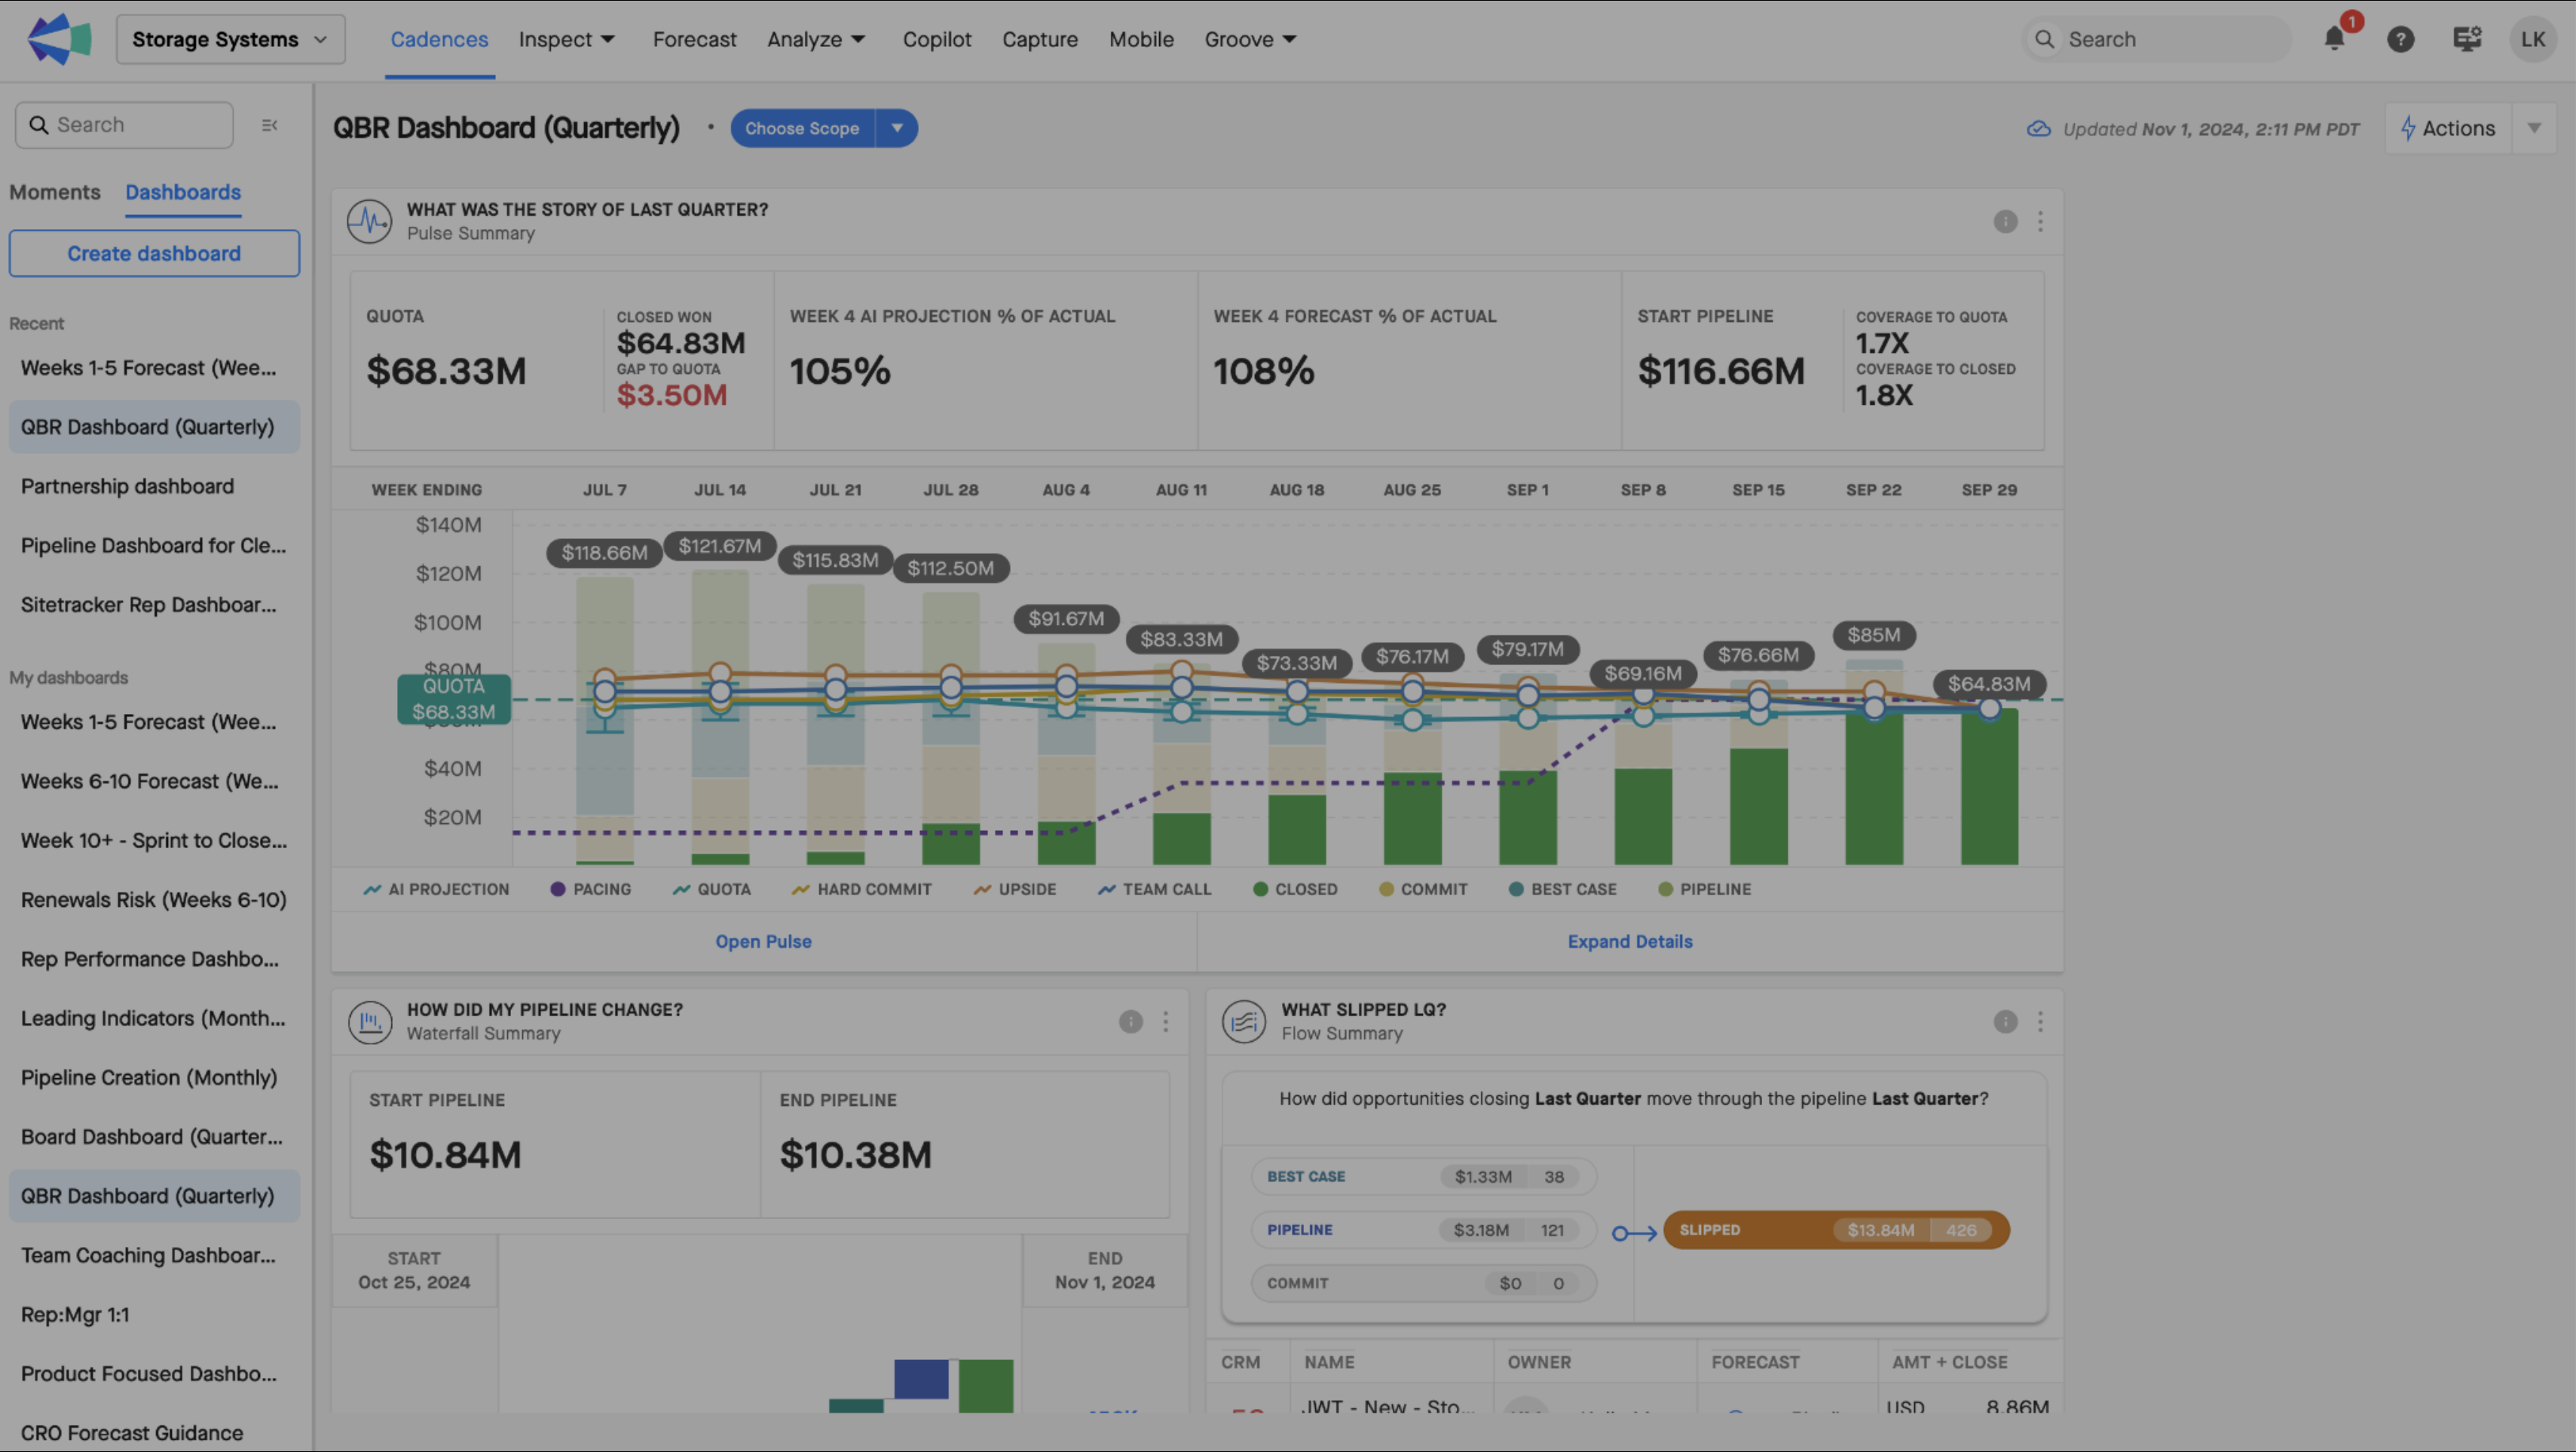This screenshot has width=2576, height=1452.
Task: Toggle the Closed legend series
Action: click(x=1295, y=889)
